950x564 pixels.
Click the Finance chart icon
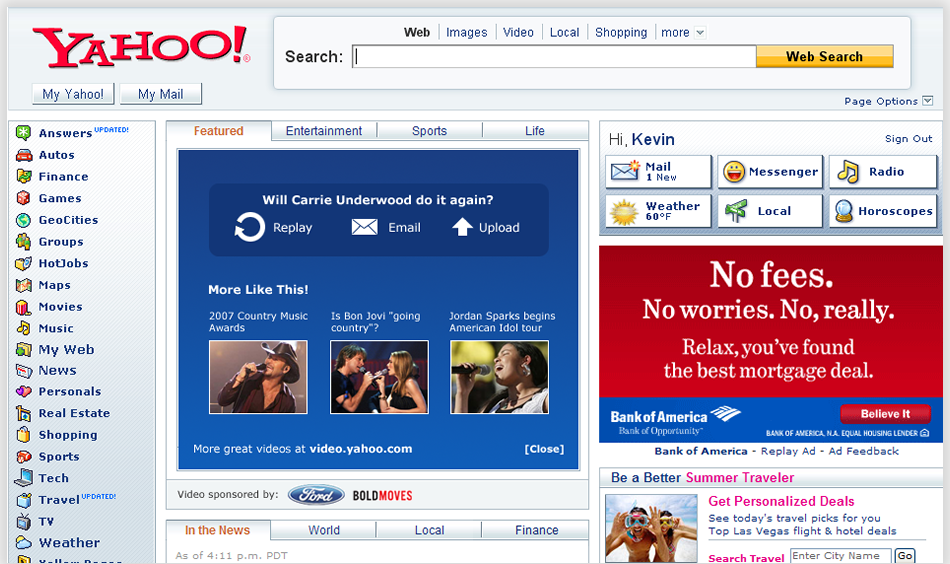click(24, 176)
